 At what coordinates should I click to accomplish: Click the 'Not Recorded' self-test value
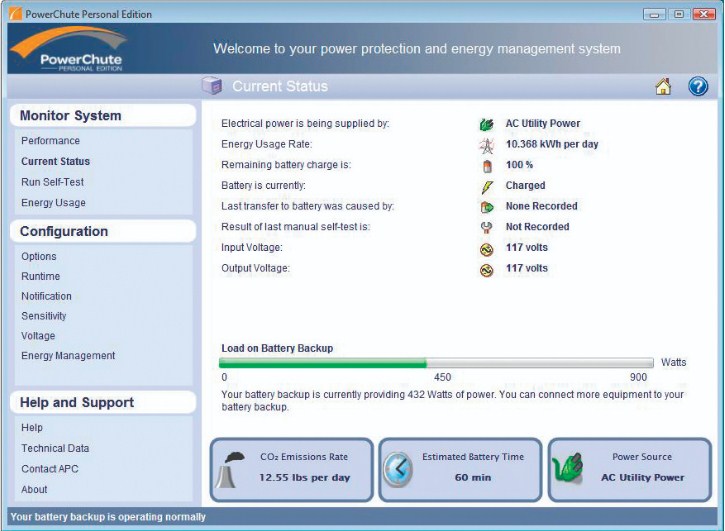point(537,227)
